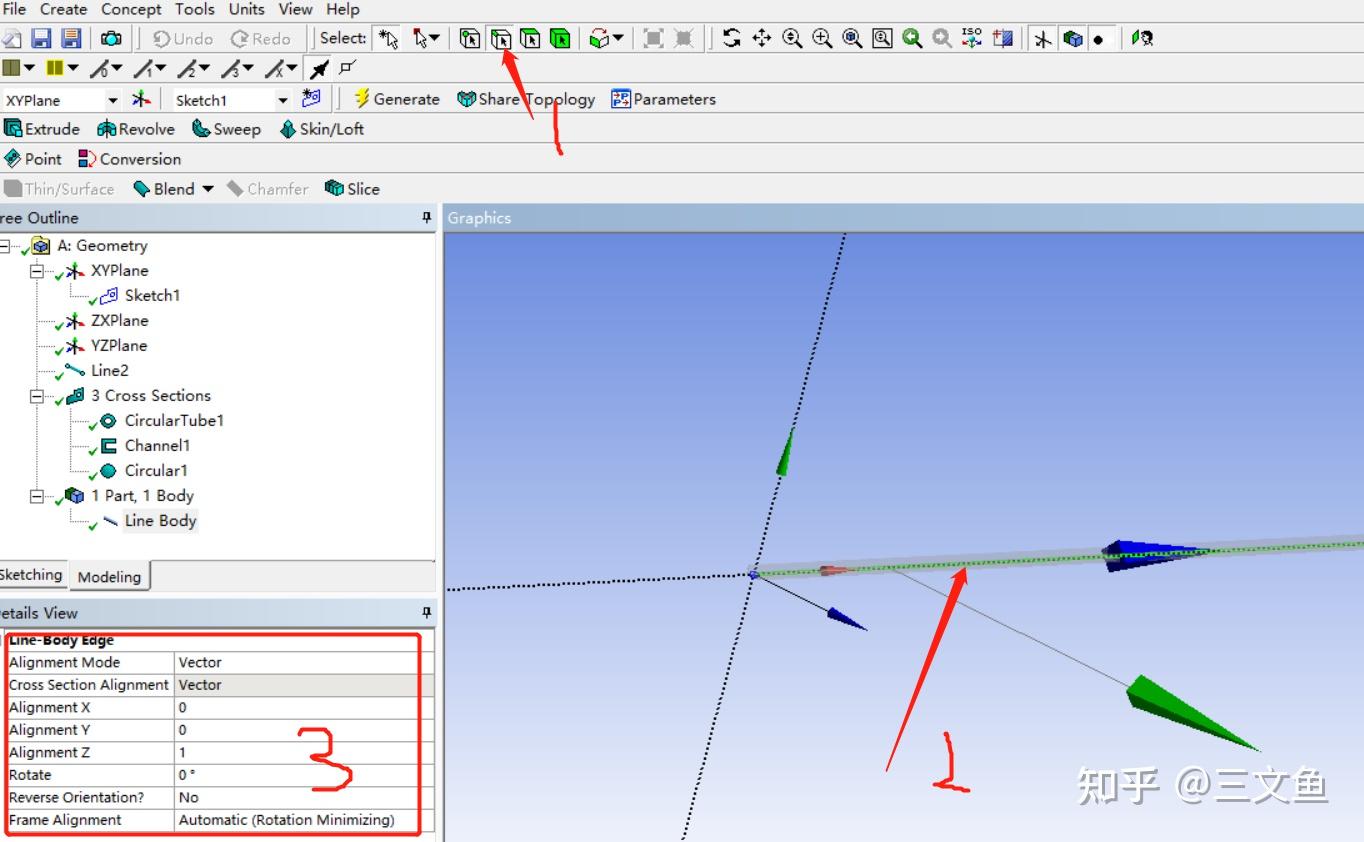Click the Save Project icon
The width and height of the screenshot is (1364, 842).
(x=41, y=38)
